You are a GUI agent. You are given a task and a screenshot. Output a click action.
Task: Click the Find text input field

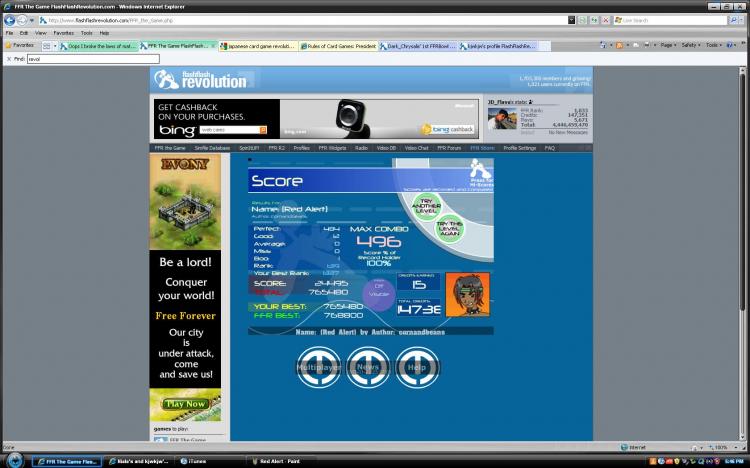(93, 59)
